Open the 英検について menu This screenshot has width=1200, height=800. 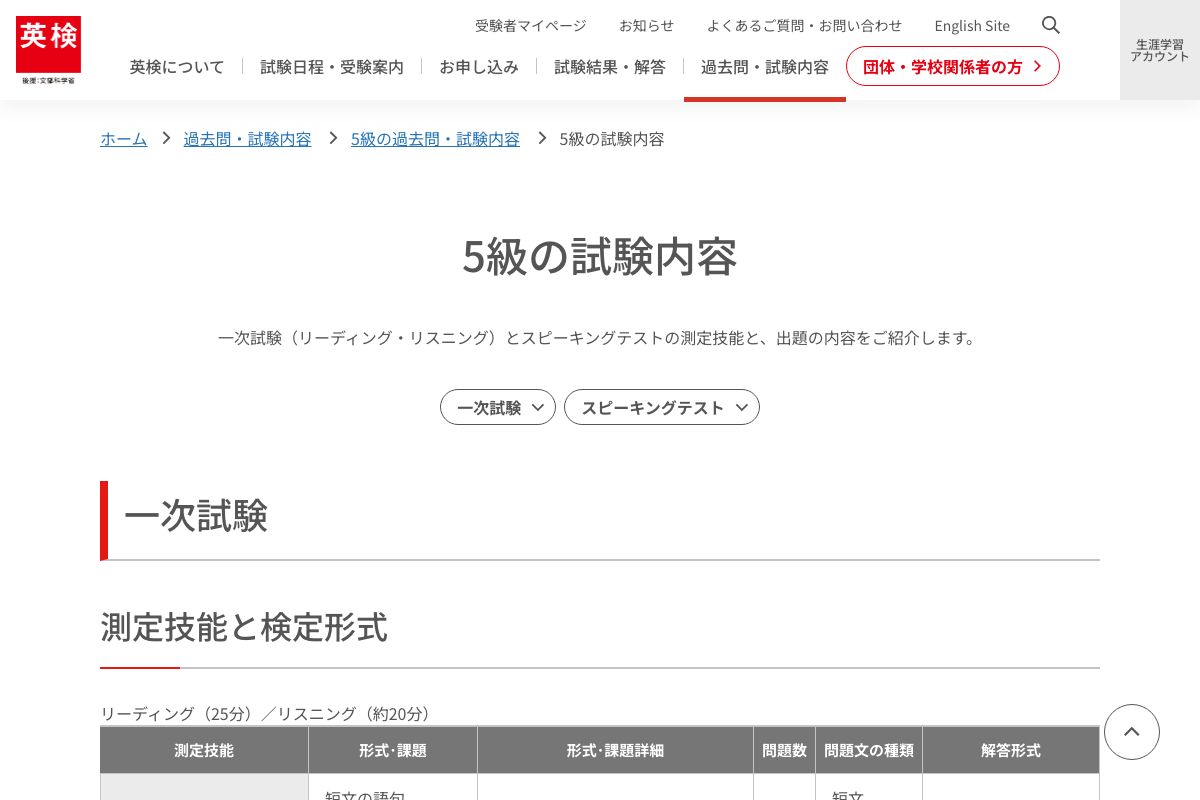pos(176,66)
